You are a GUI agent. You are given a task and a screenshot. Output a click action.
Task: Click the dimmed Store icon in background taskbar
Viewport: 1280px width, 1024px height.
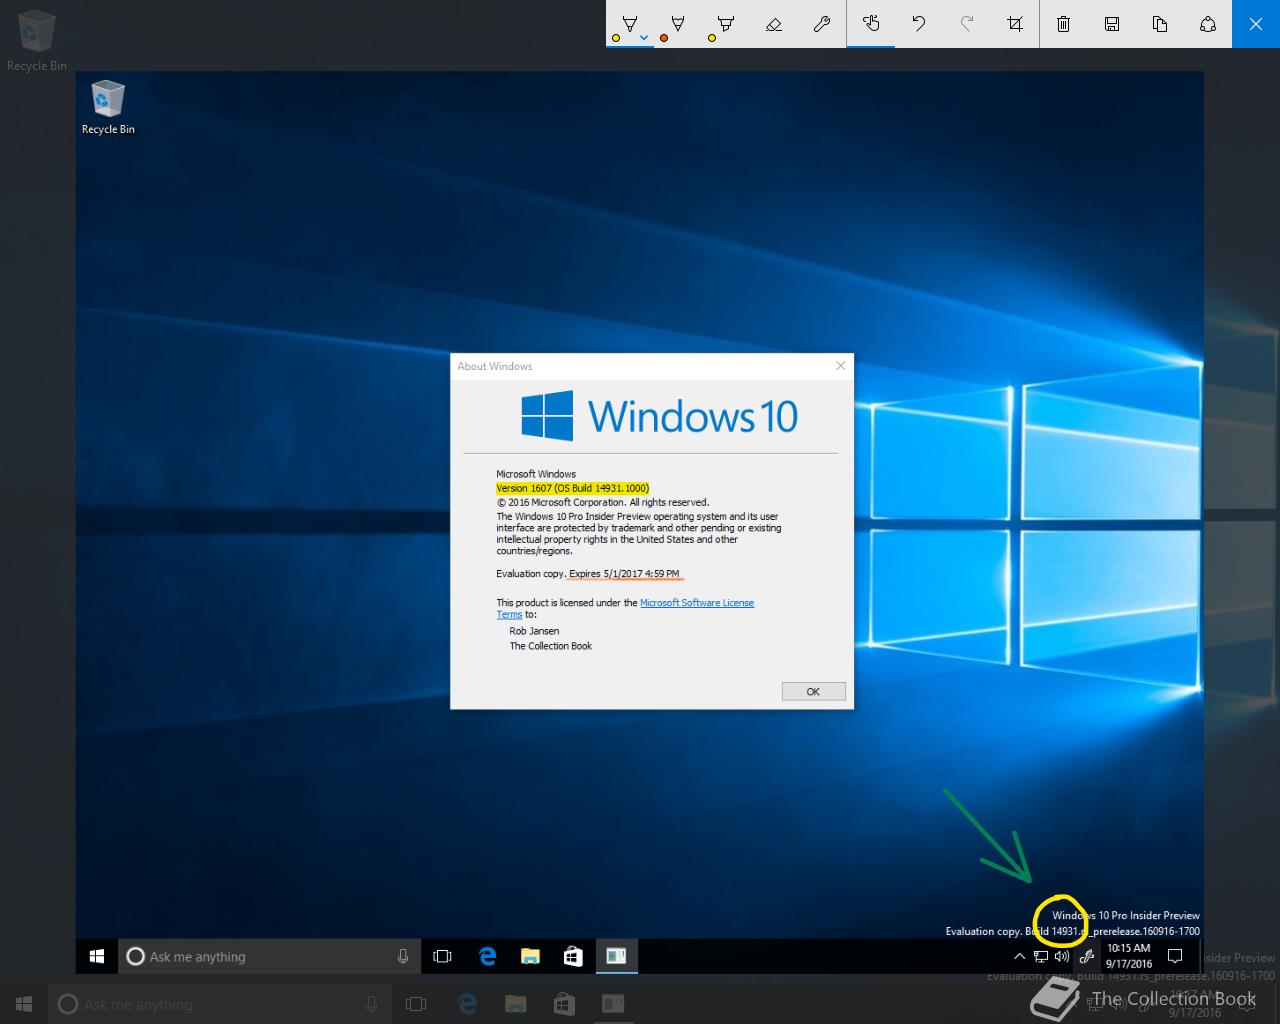point(563,1003)
